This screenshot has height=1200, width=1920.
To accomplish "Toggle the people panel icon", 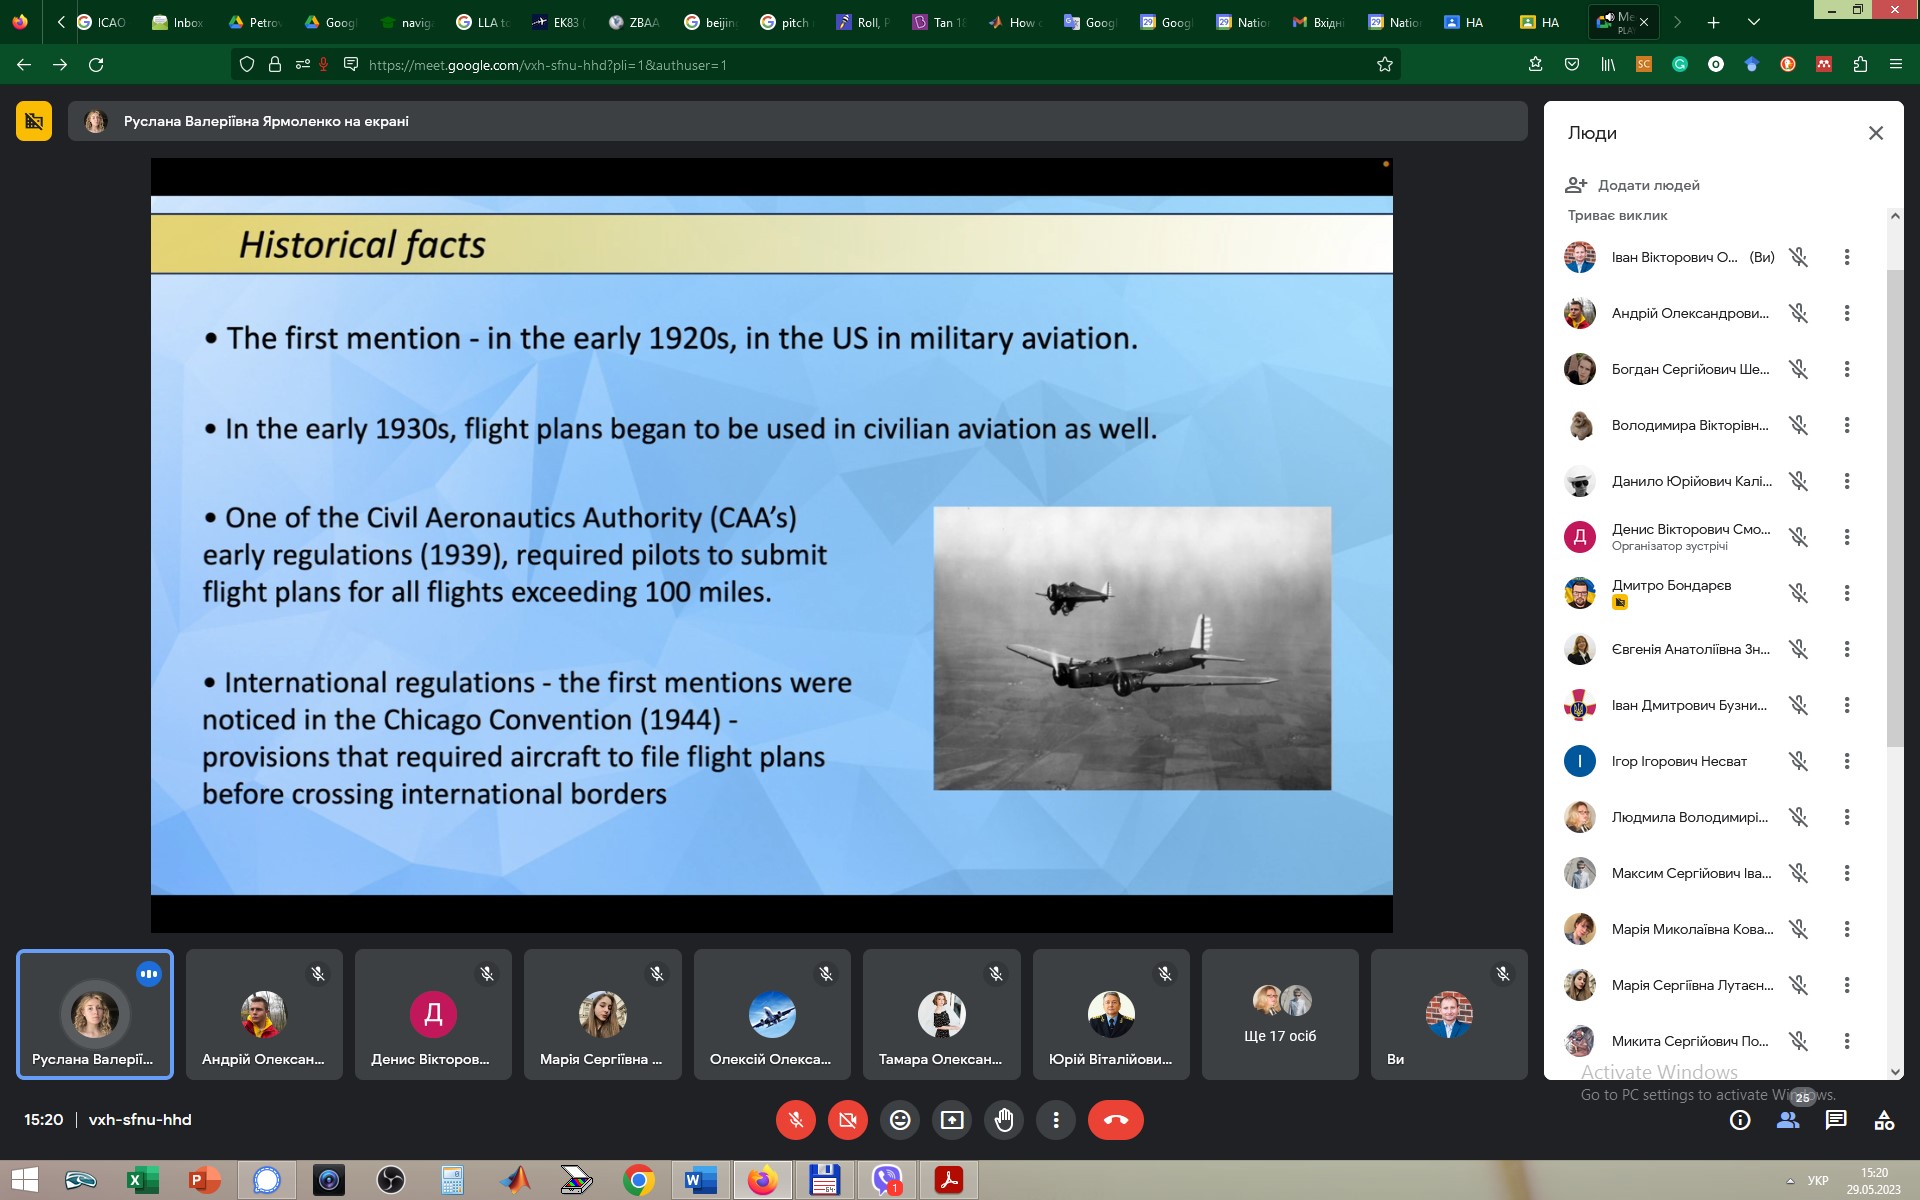I will point(1788,1120).
